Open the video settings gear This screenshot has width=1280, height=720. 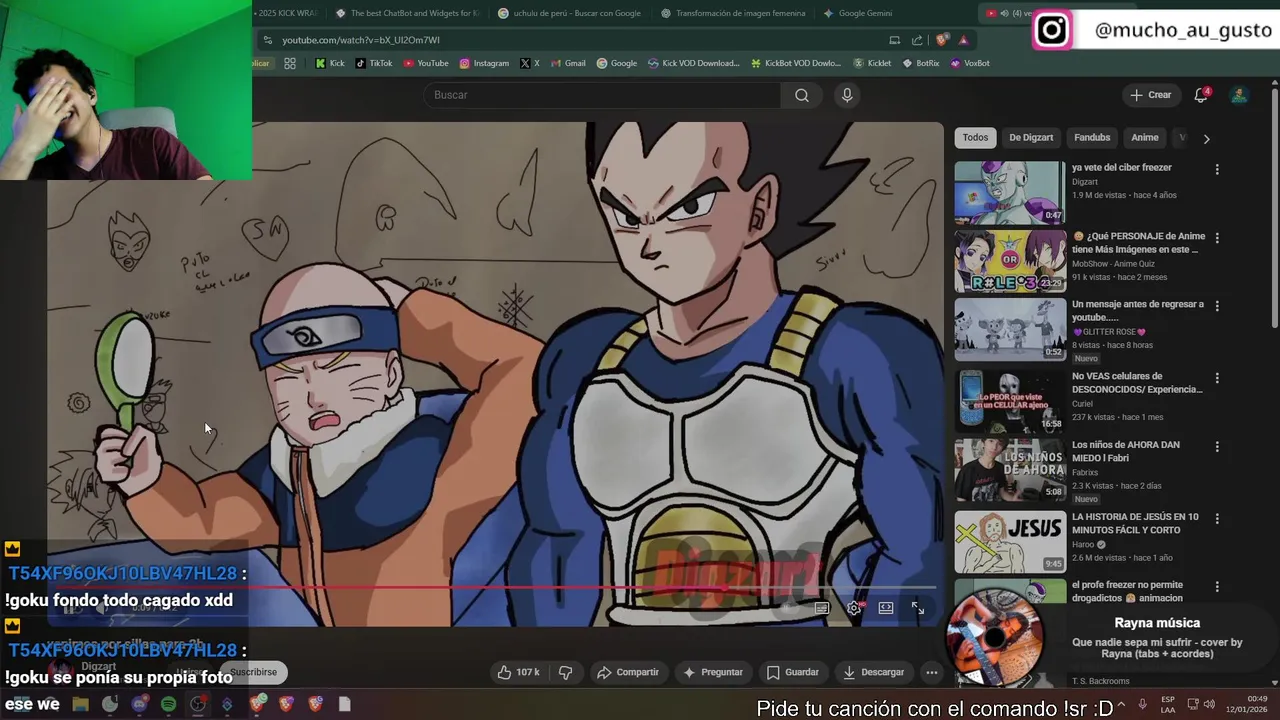854,608
